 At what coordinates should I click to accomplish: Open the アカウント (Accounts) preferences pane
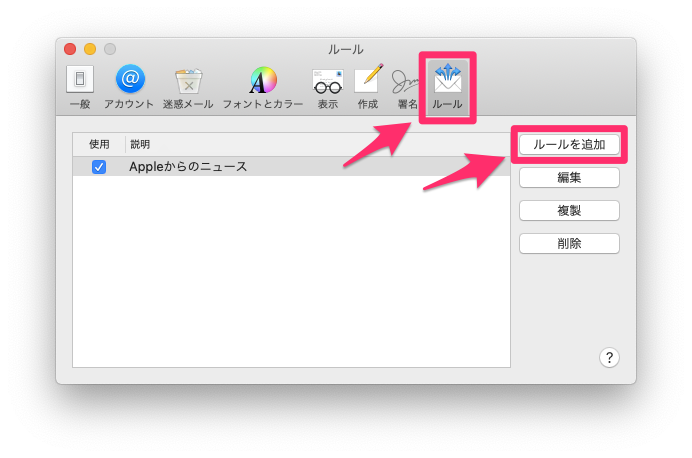point(129,87)
